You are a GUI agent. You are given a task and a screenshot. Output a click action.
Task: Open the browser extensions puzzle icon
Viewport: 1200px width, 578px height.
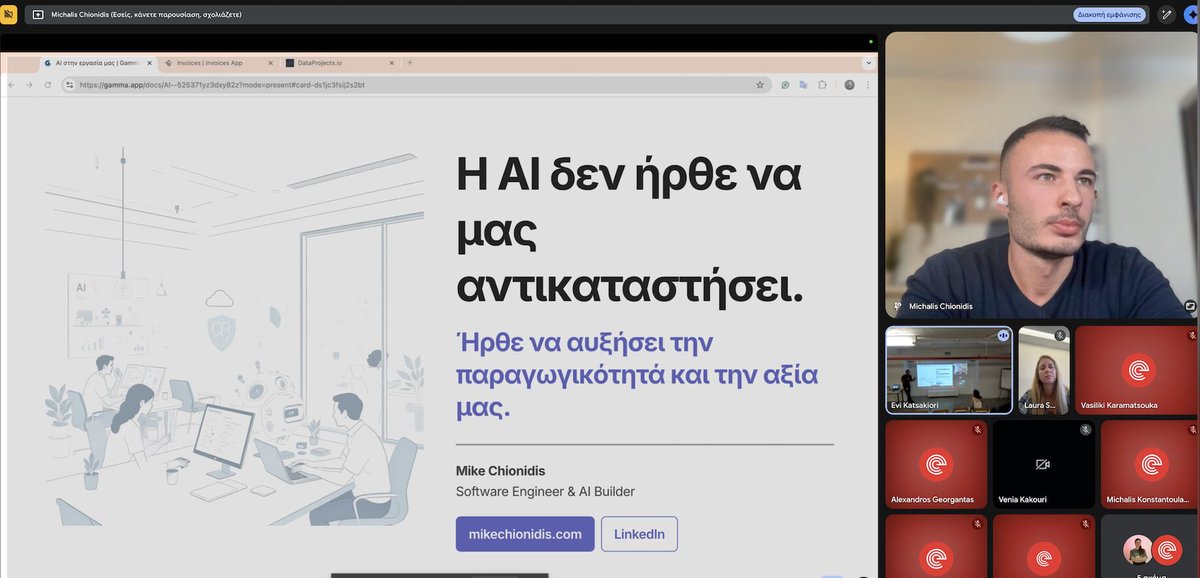(822, 85)
